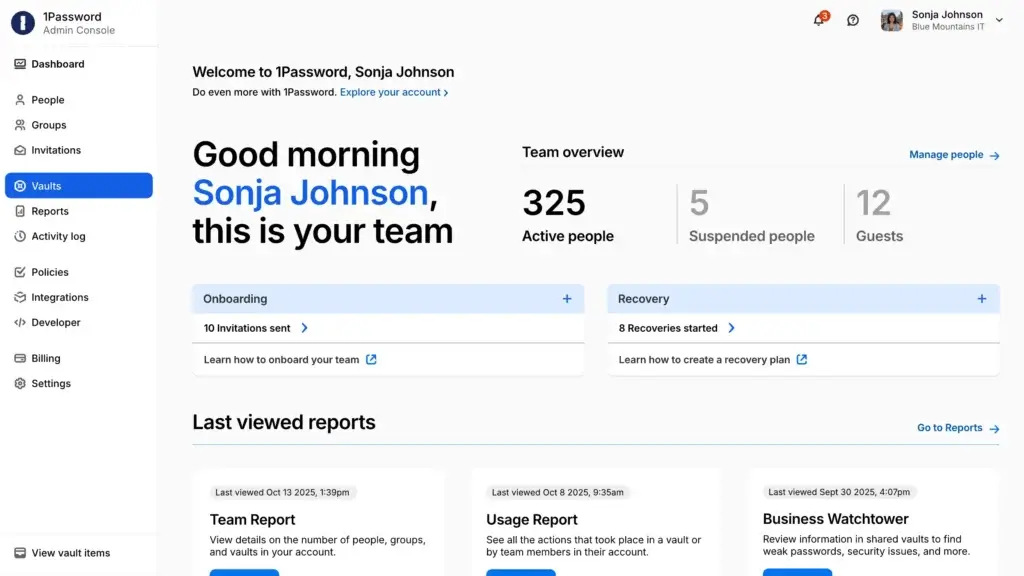Click the View vault items icon
The height and width of the screenshot is (576, 1024).
pyautogui.click(x=20, y=553)
